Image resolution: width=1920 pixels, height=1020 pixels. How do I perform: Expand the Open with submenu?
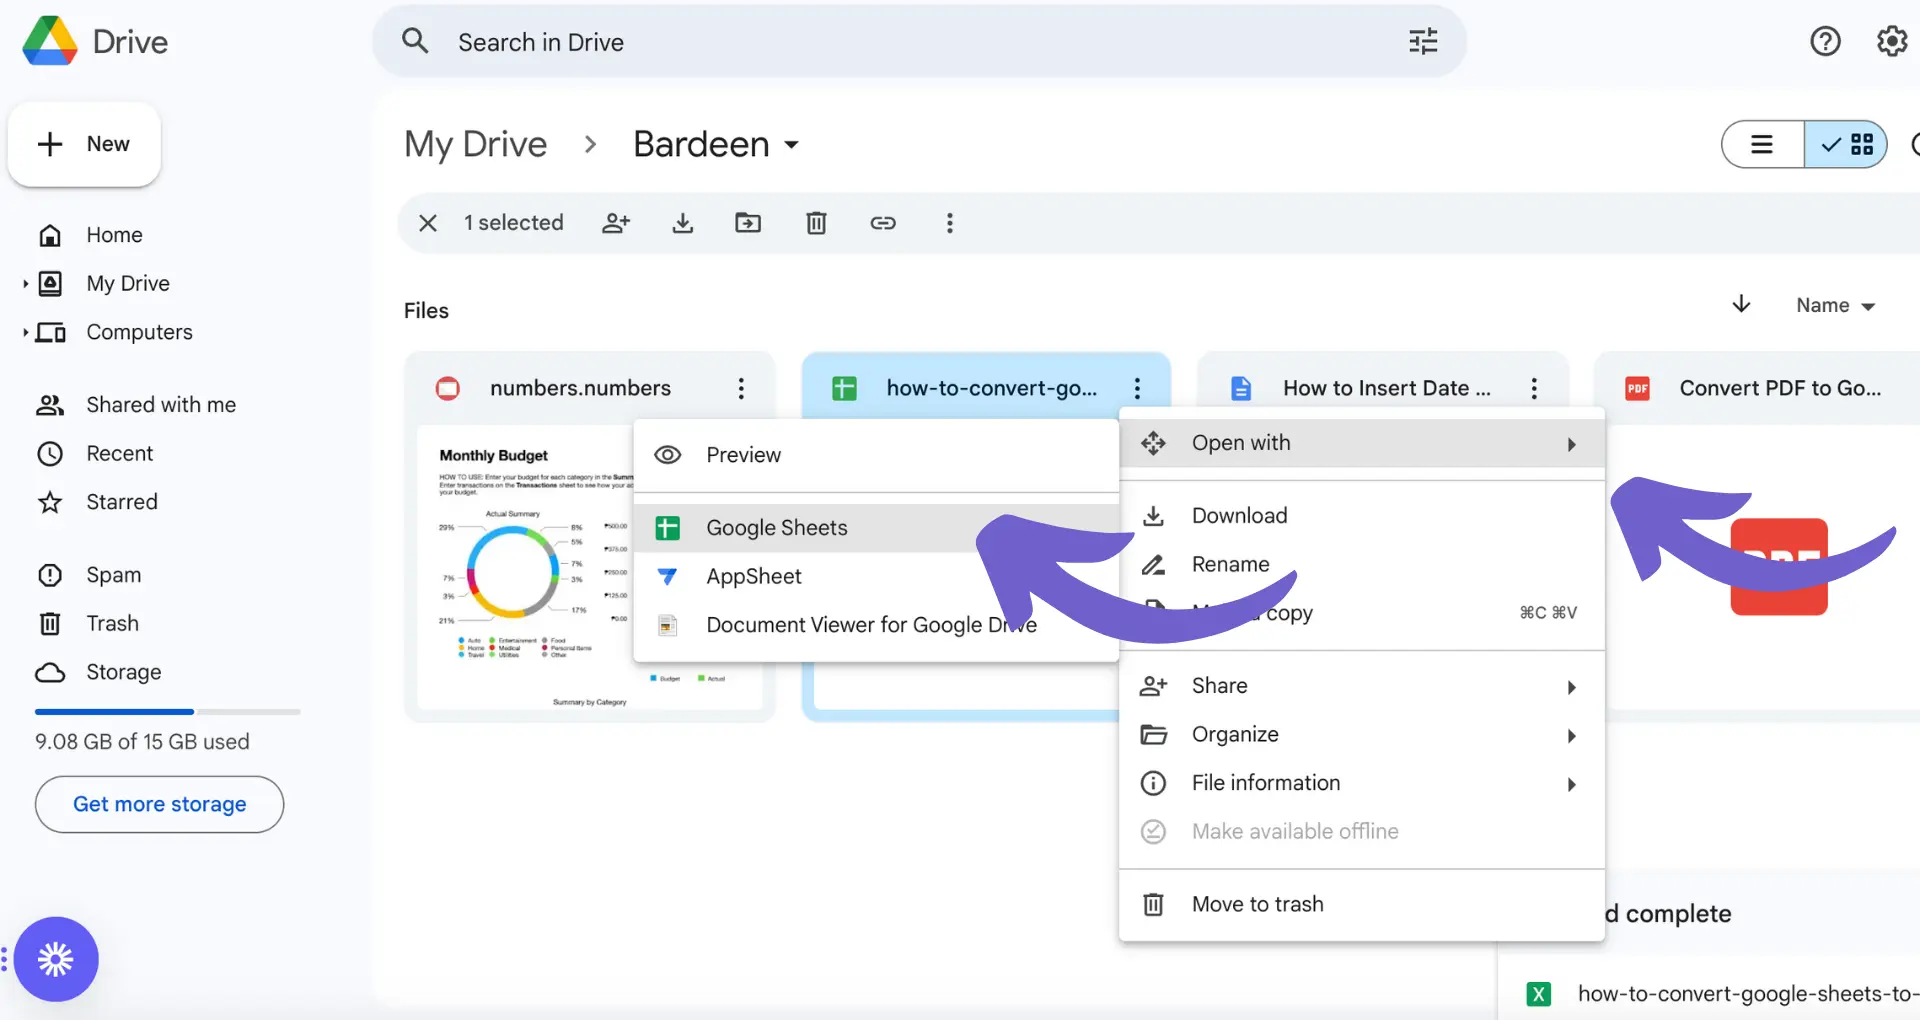[1362, 443]
